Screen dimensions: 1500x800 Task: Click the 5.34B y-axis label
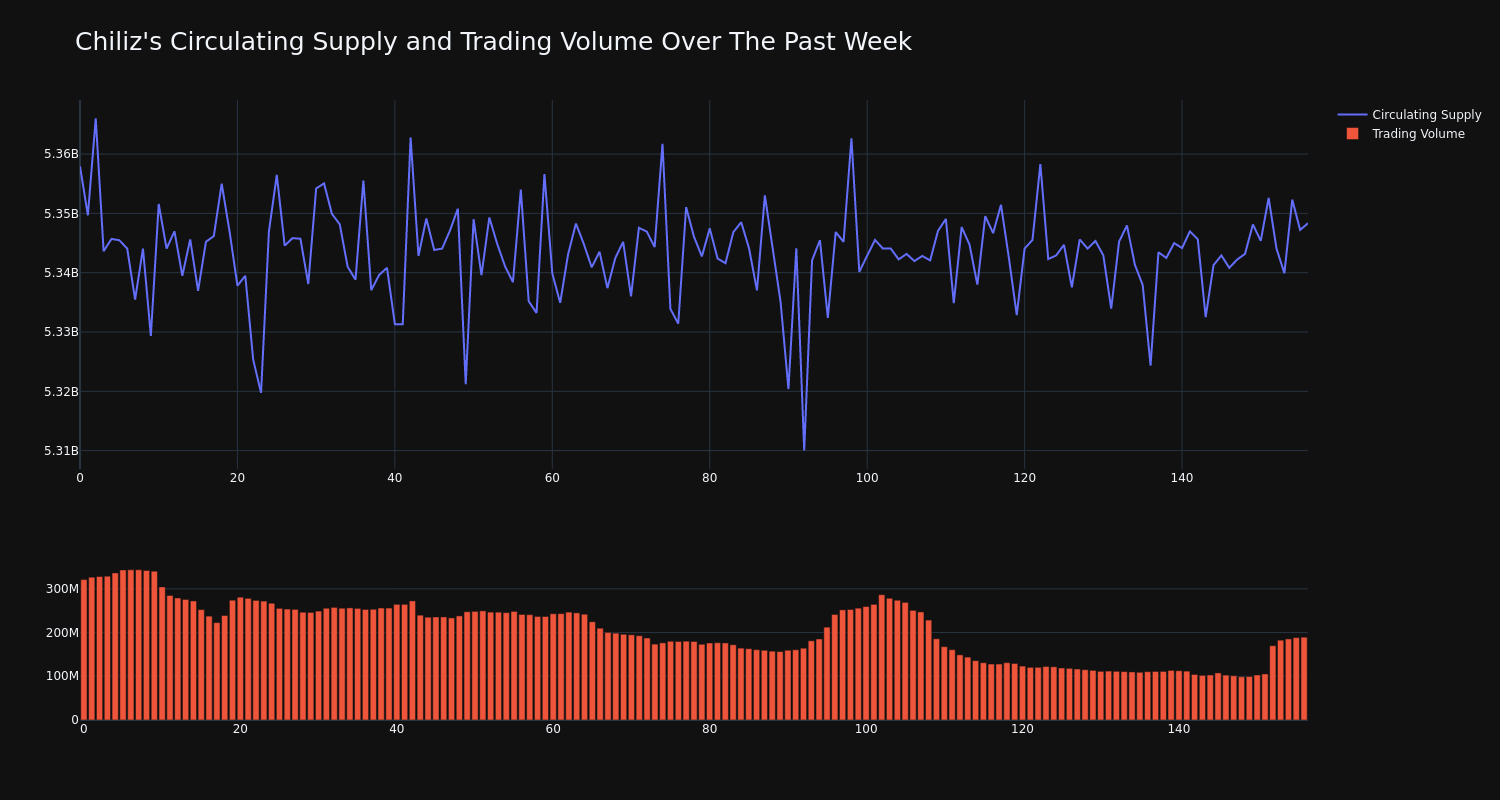tap(61, 272)
